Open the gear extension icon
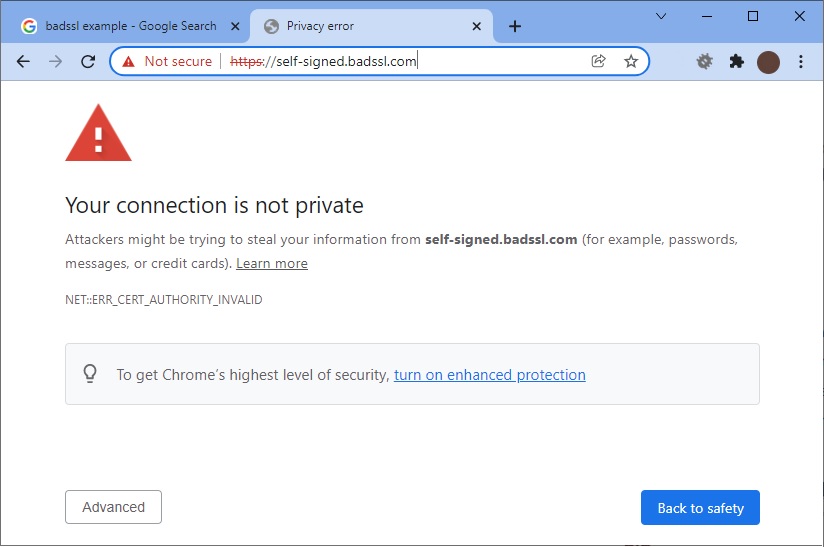 coord(704,61)
